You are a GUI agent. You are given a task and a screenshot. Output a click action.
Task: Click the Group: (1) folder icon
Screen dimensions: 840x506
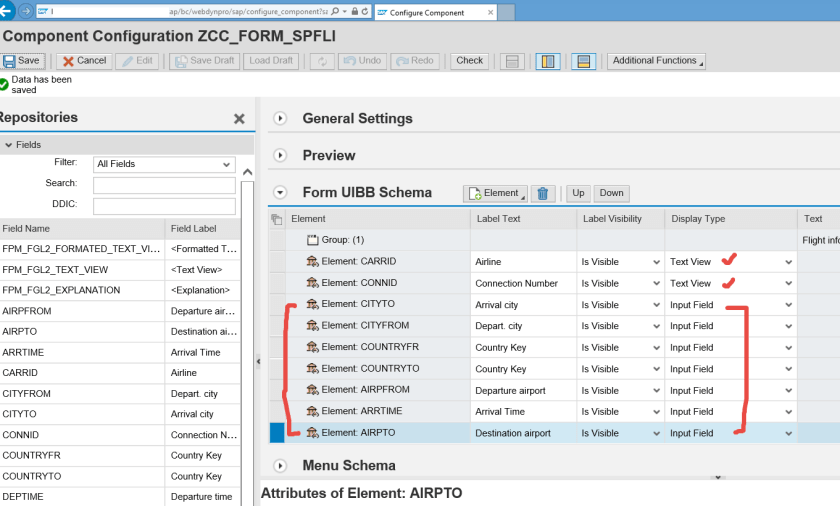click(x=312, y=240)
